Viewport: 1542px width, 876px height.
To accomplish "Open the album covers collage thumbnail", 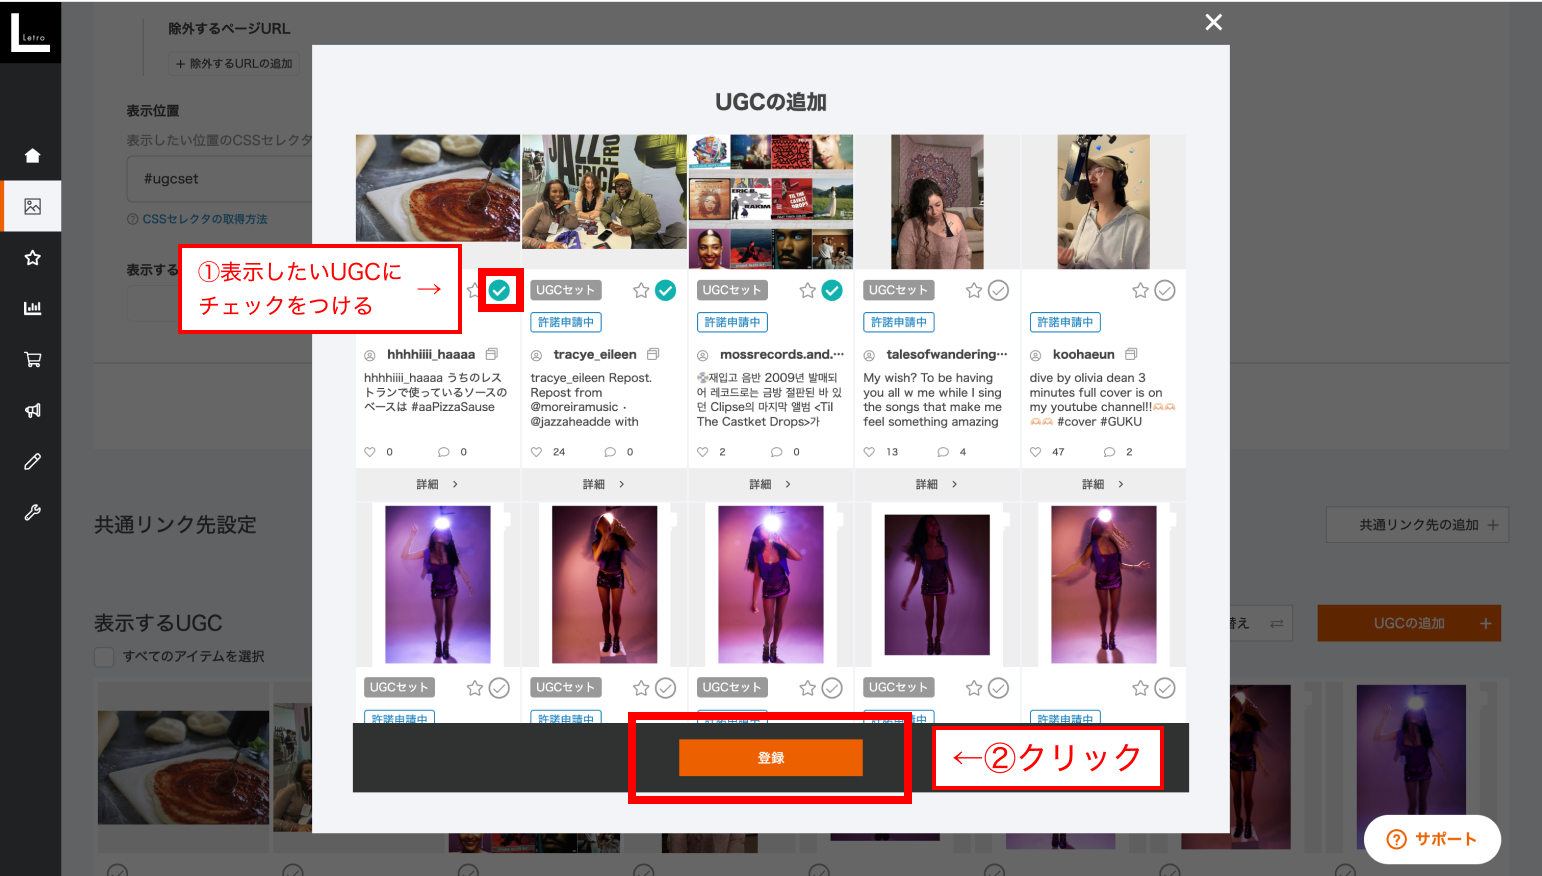I will click(771, 202).
